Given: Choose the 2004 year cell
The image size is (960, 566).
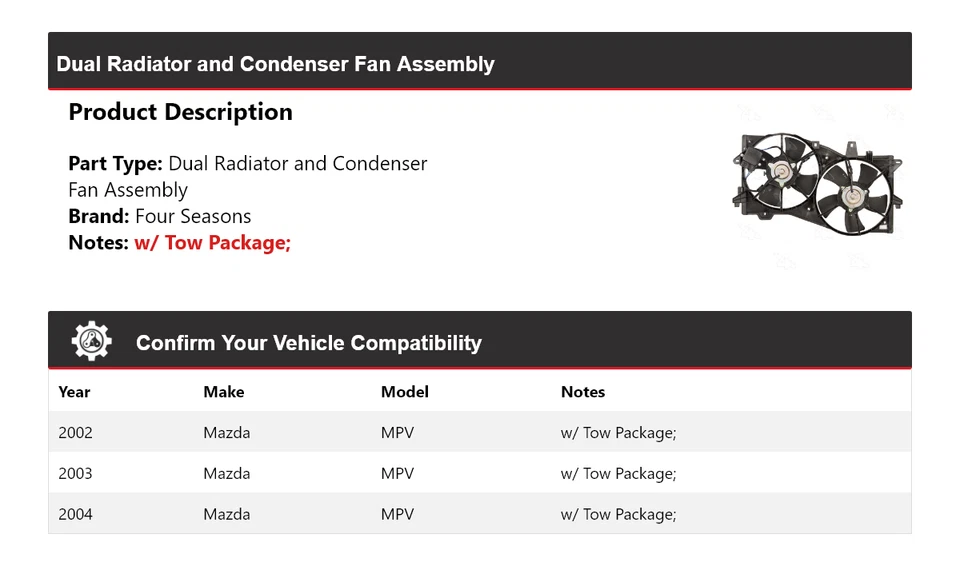Looking at the screenshot, I should click(x=75, y=515).
